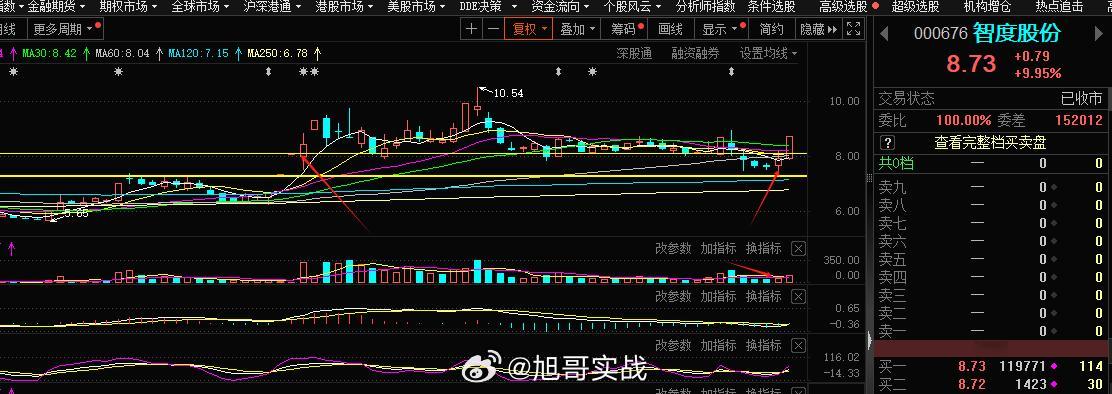
Task: Open the 超级选股 menu item
Action: pos(916,7)
